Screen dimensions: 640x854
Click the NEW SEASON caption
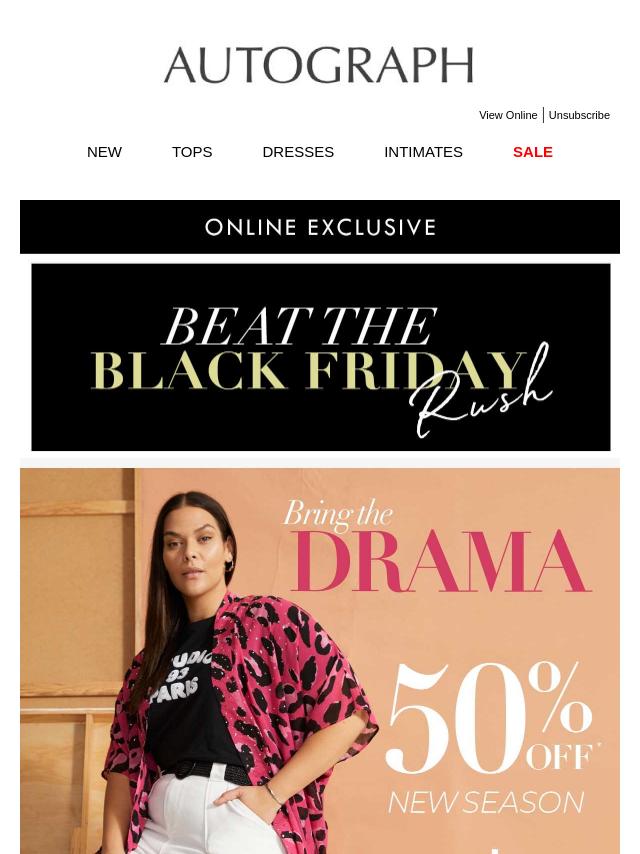click(x=486, y=802)
